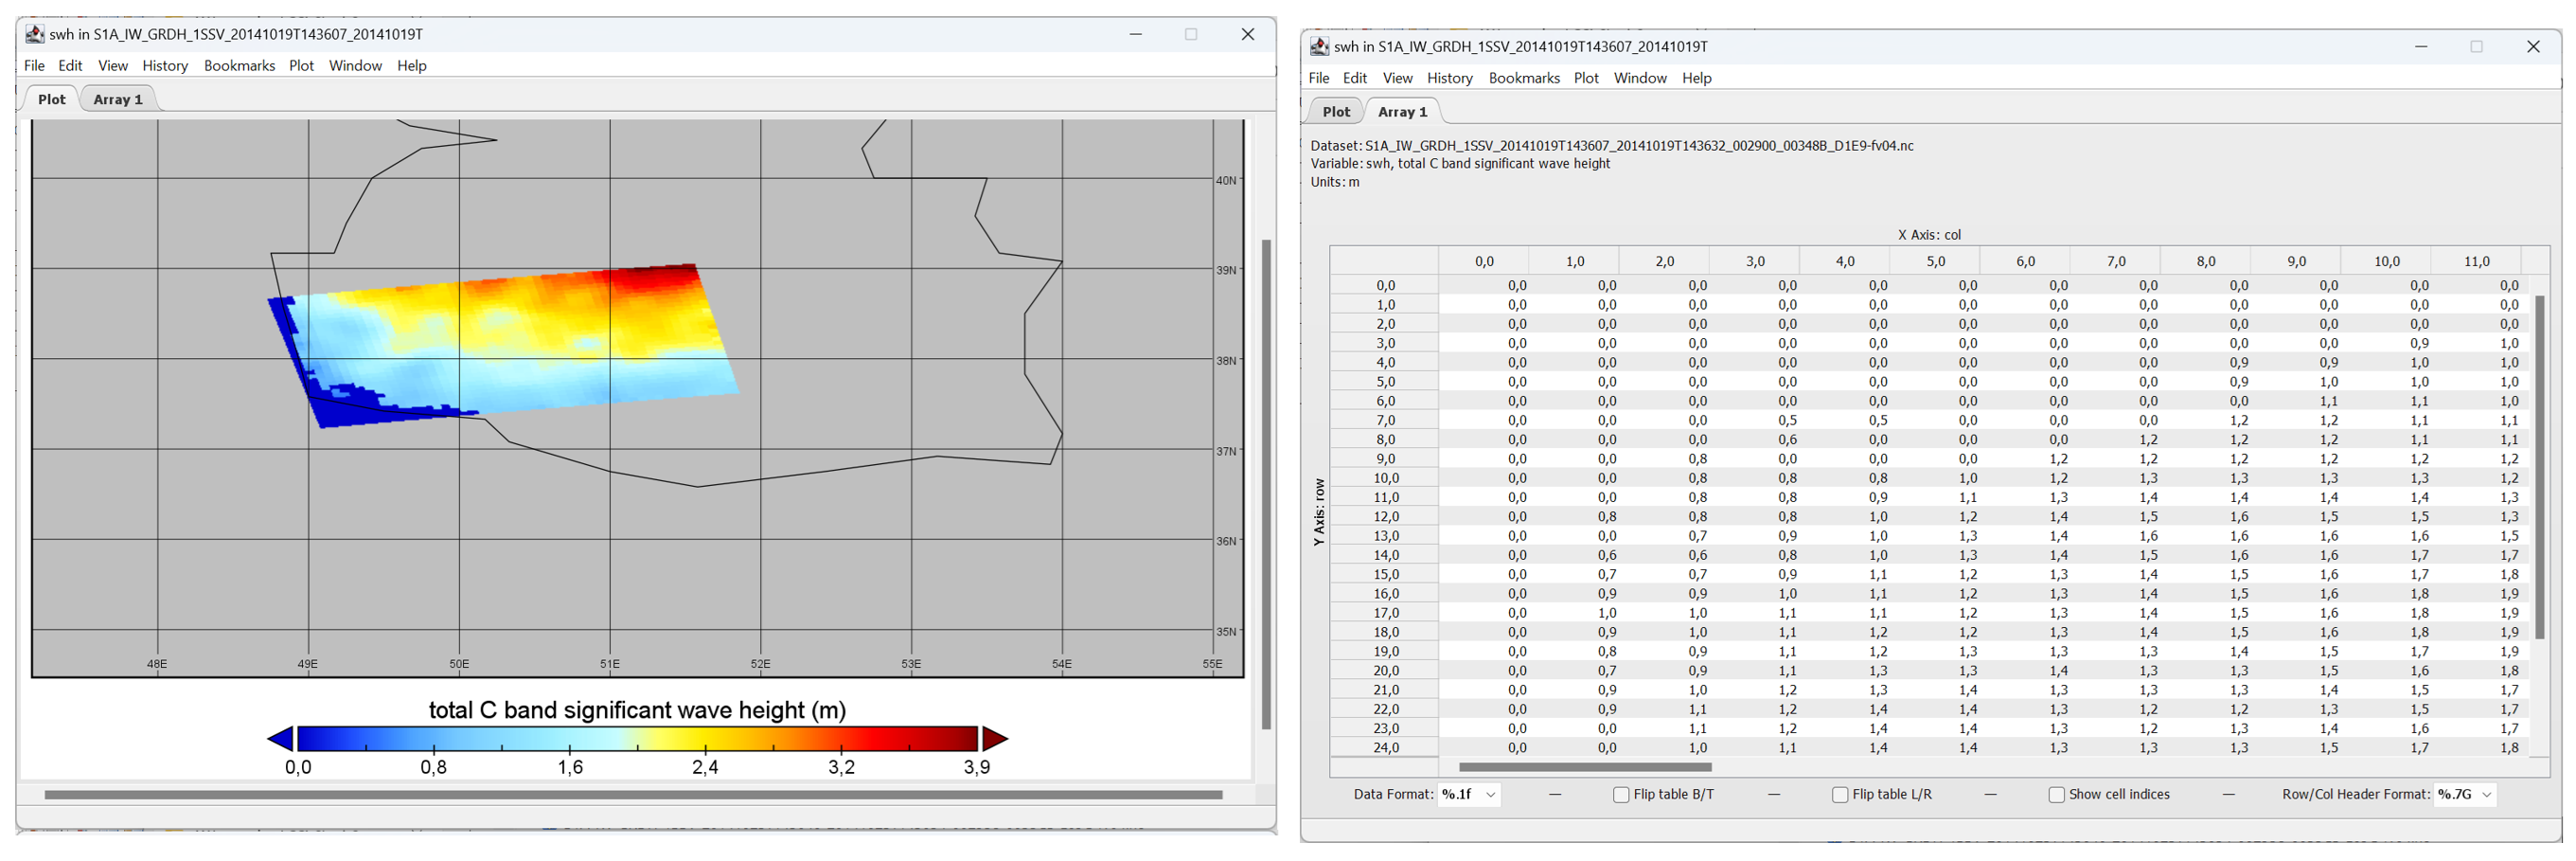Click the colored wave height swath on the map
Image resolution: width=2576 pixels, height=861 pixels.
pos(505,345)
